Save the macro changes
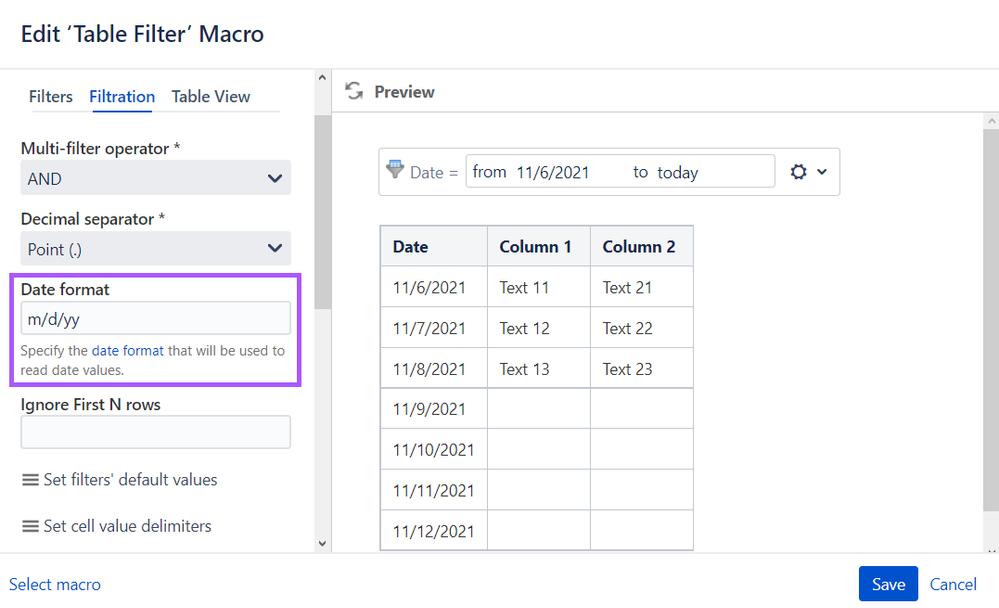Screen dimensions: 999x608 point(887,584)
